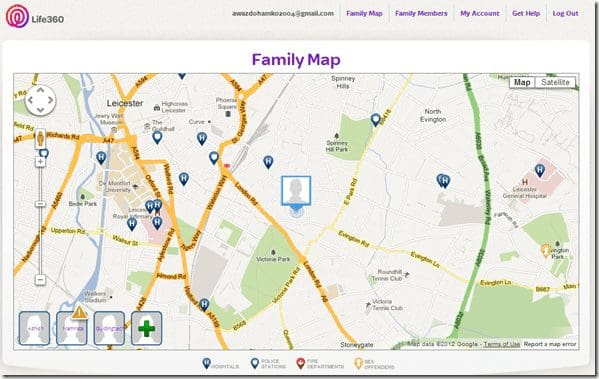Click the Victoria Park map label
This screenshot has width=599, height=379.
pos(273,259)
